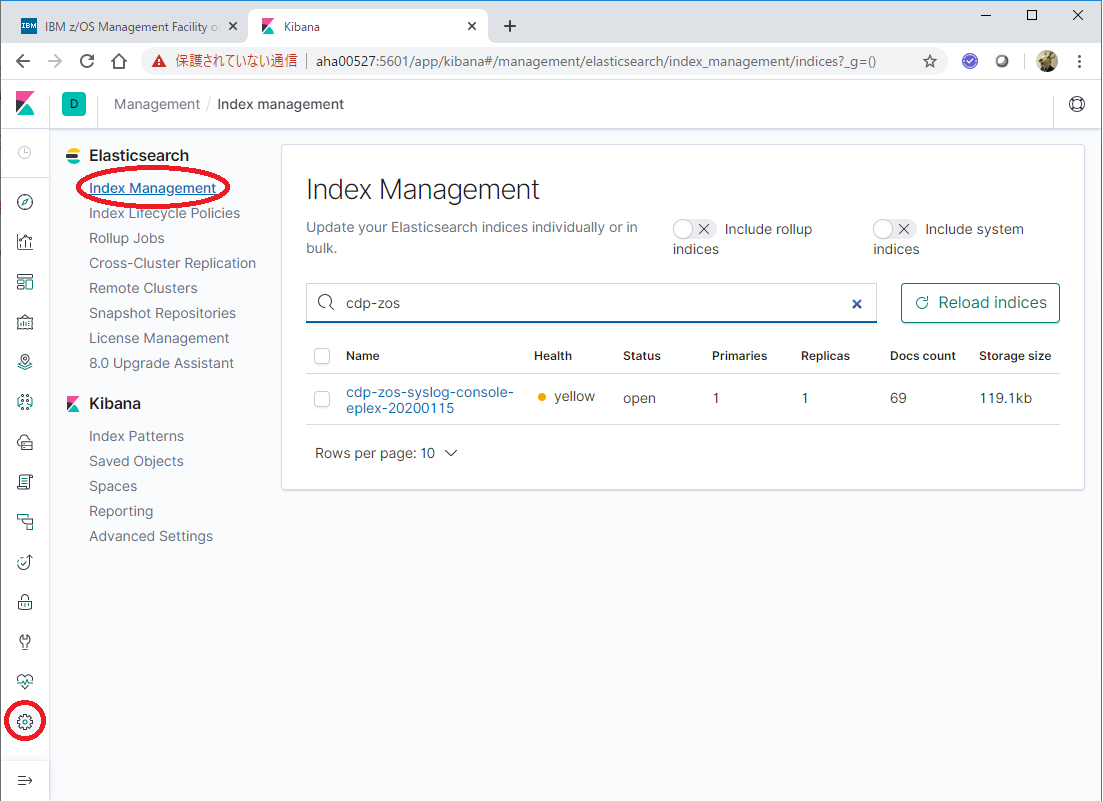Sort by Name column header

click(x=363, y=356)
